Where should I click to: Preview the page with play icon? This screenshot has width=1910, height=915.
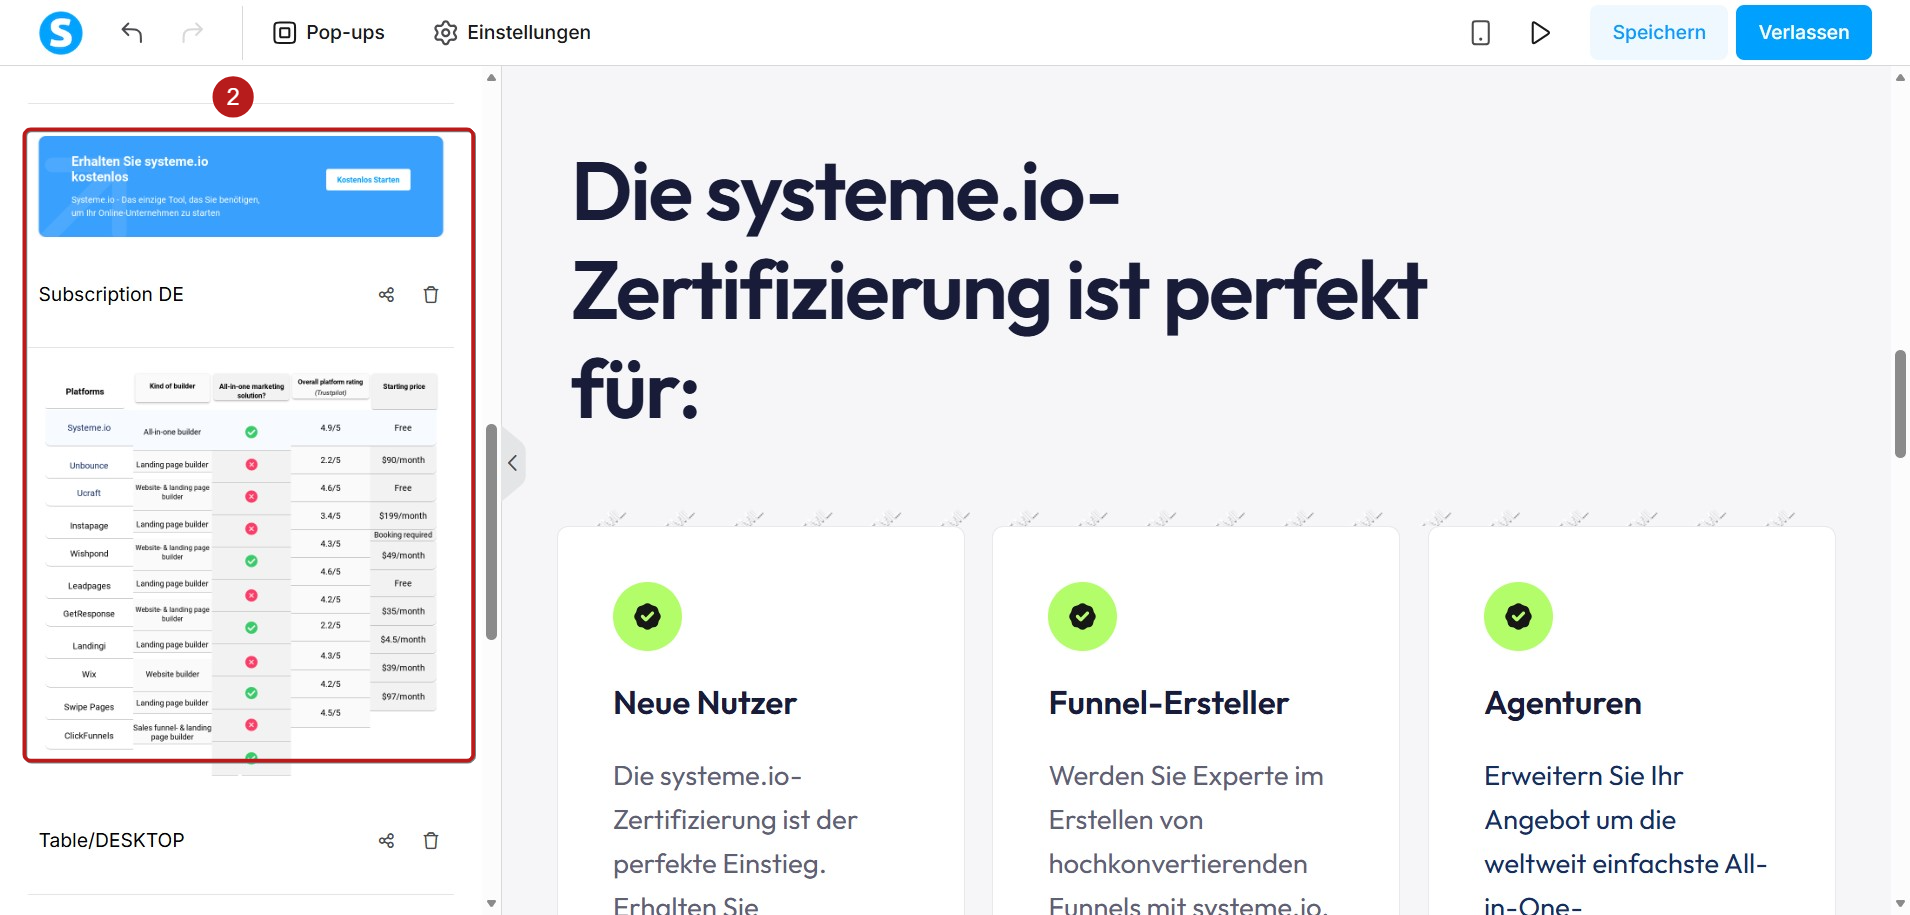point(1540,33)
